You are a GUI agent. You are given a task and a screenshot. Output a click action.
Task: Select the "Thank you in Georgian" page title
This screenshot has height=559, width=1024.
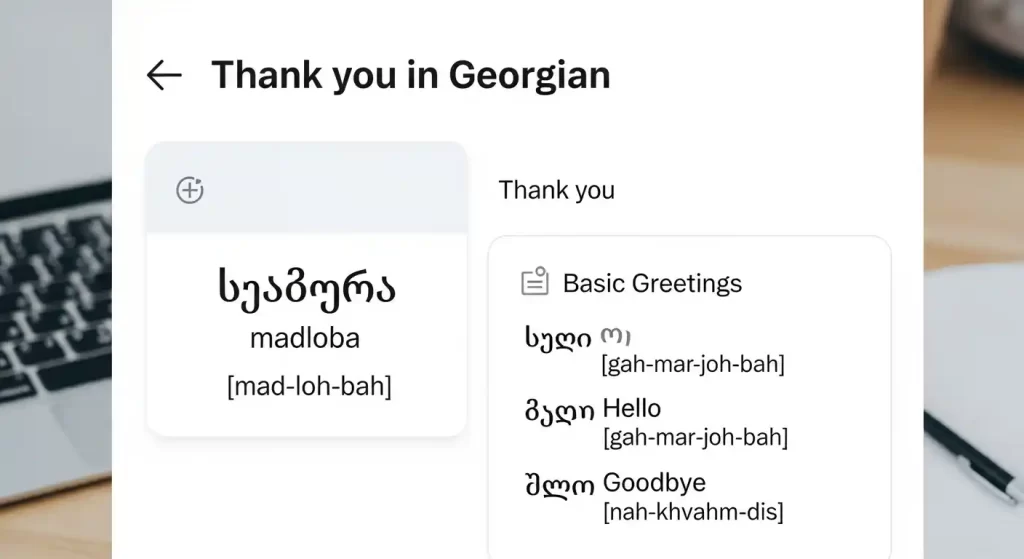point(410,75)
